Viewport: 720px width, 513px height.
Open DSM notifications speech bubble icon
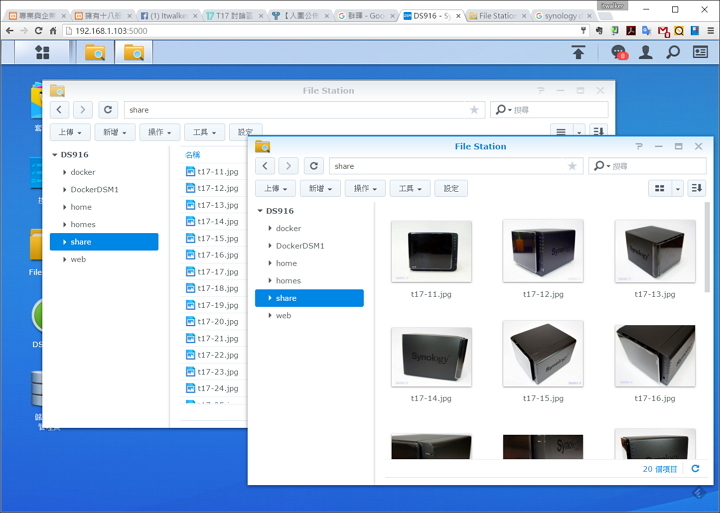click(618, 52)
